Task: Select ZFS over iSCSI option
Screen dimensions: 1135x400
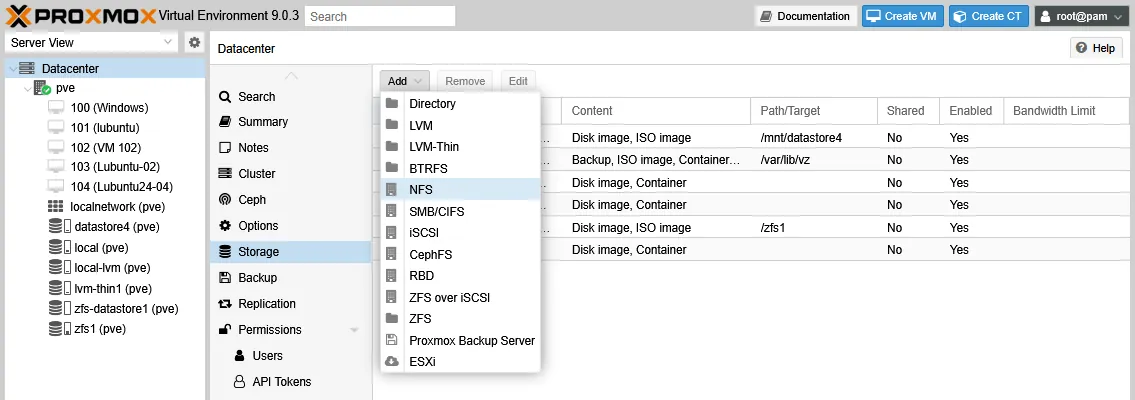Action: pos(460,297)
